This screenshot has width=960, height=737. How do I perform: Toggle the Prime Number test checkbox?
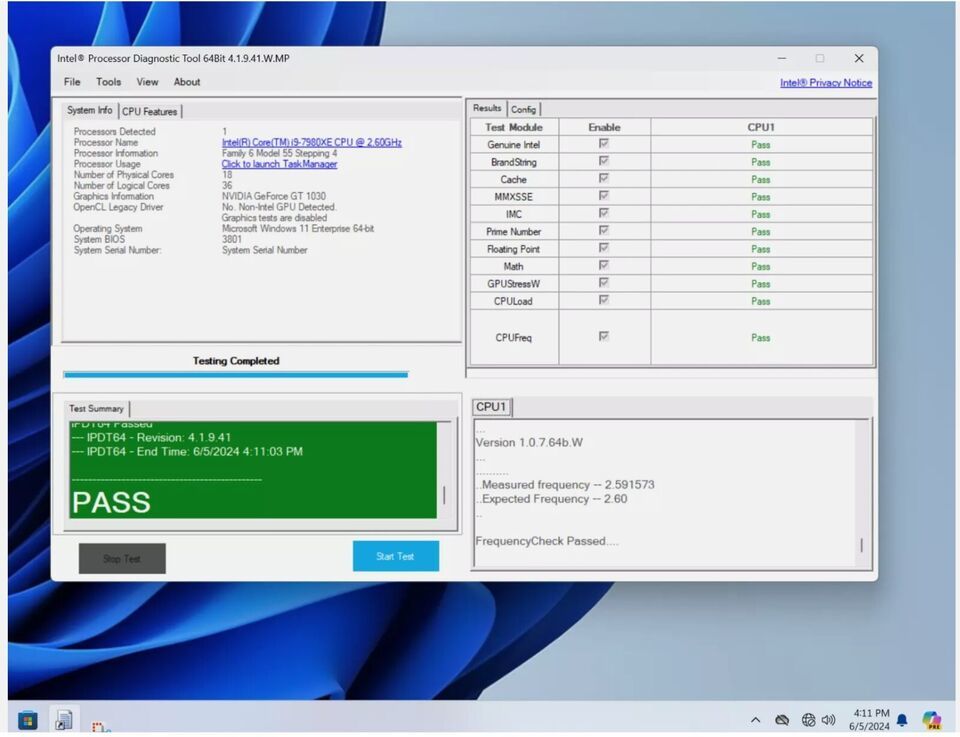click(604, 231)
